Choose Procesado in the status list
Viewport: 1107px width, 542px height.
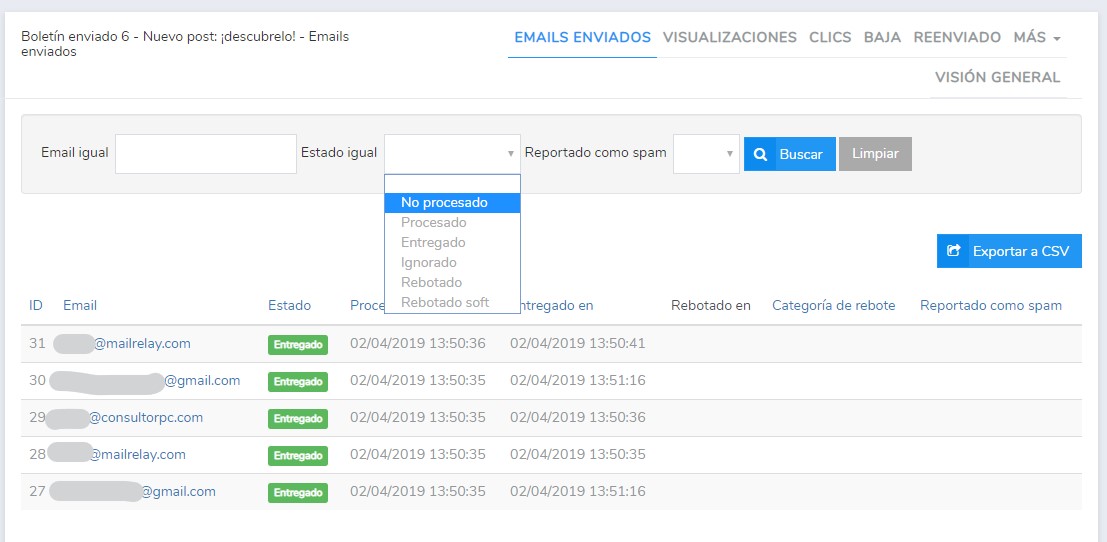click(x=452, y=222)
